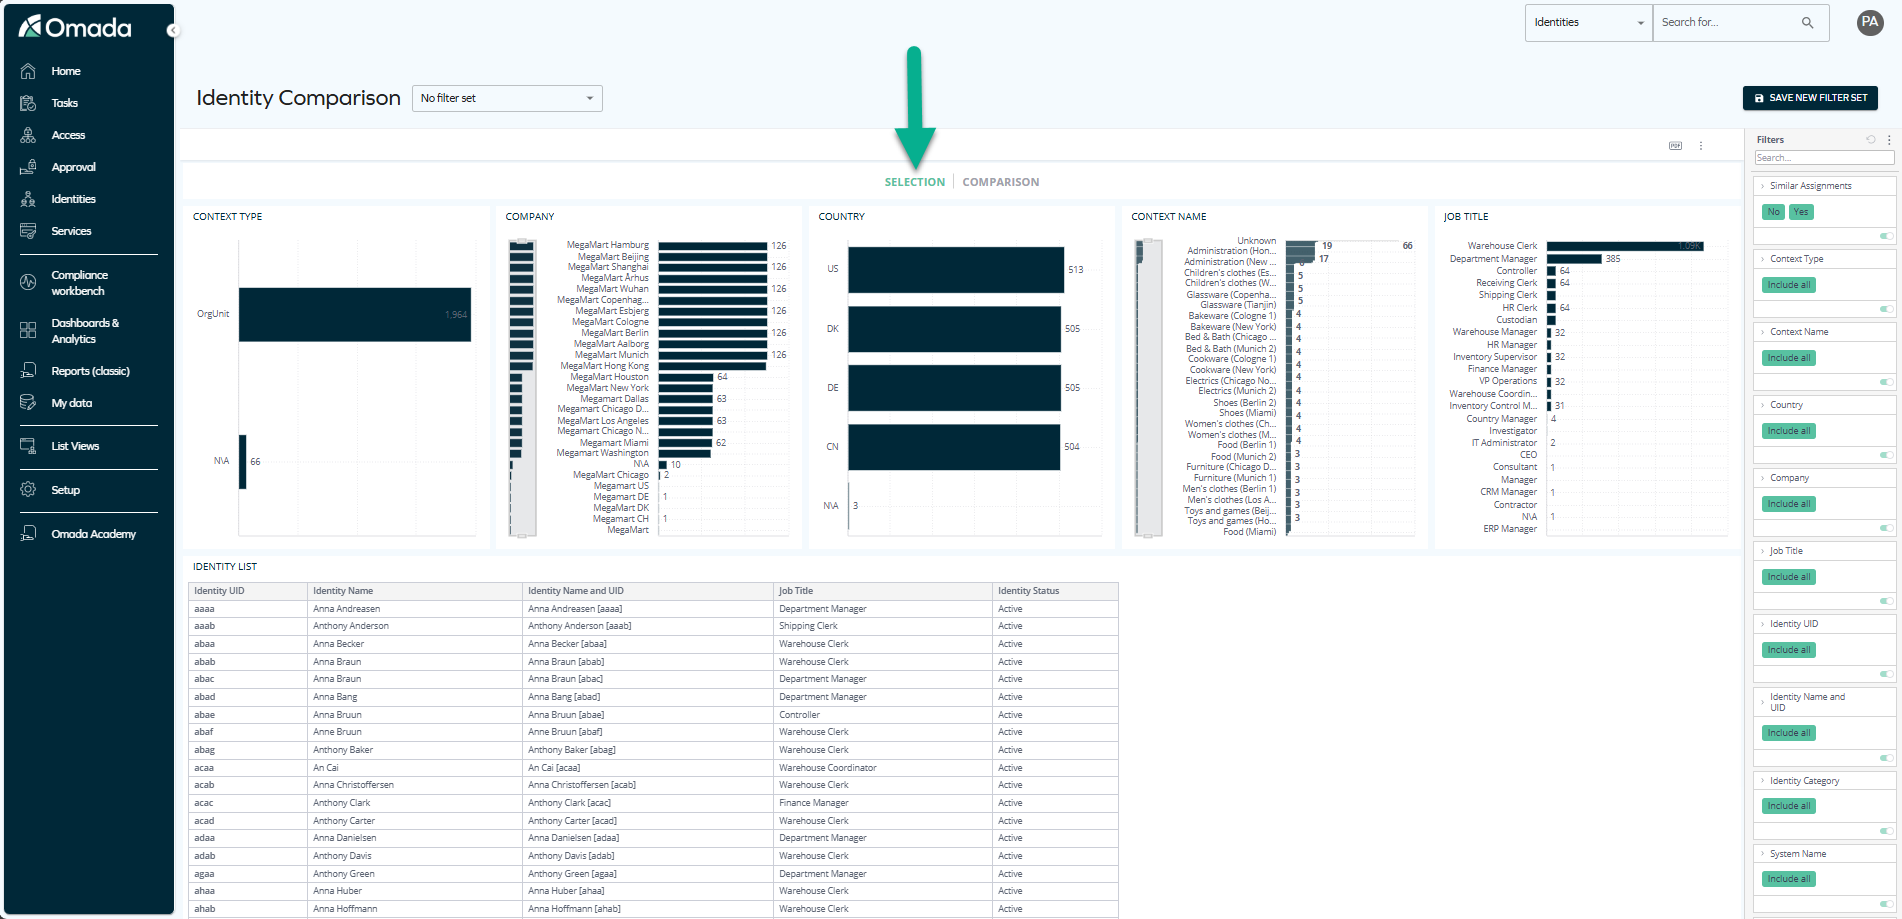Viewport: 1902px width, 919px height.
Task: Click the Context Name chart scroll strip
Action: coord(1148,388)
